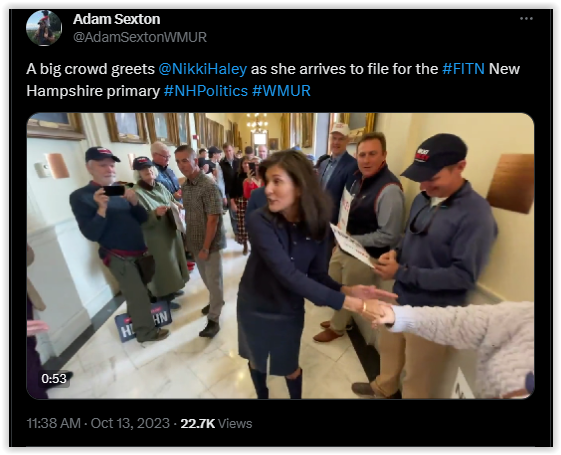This screenshot has height=455, width=561.
Task: Click the 0:53 video duration badge
Action: pyautogui.click(x=54, y=378)
